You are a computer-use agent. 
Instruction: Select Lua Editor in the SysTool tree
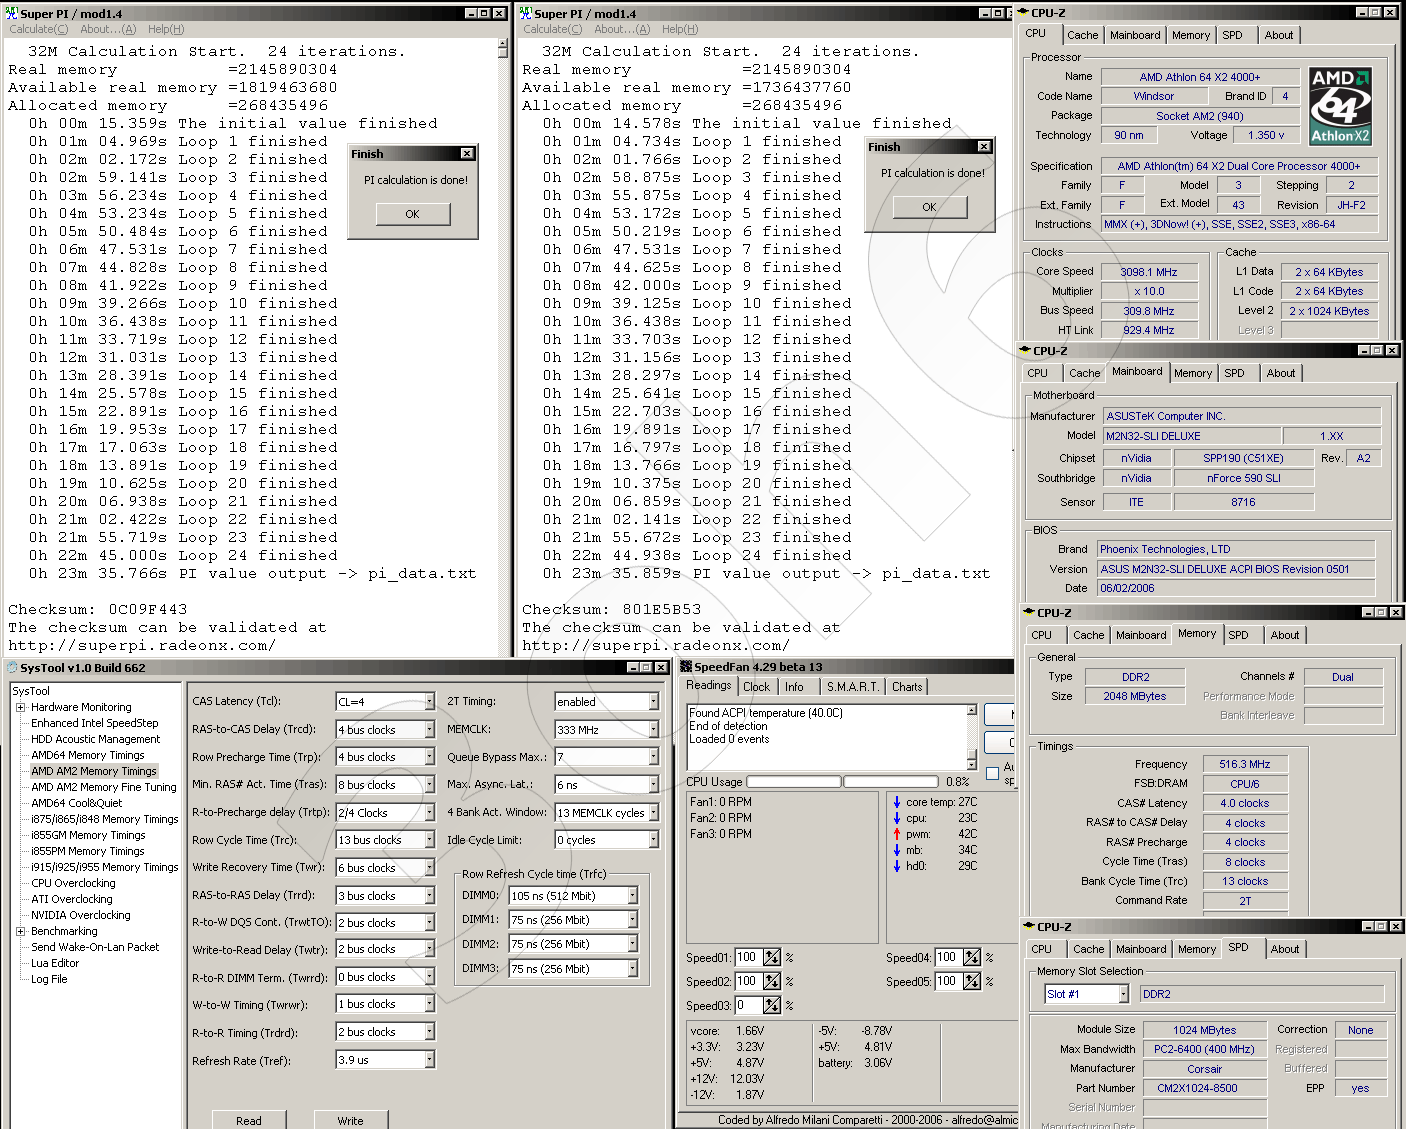(55, 963)
